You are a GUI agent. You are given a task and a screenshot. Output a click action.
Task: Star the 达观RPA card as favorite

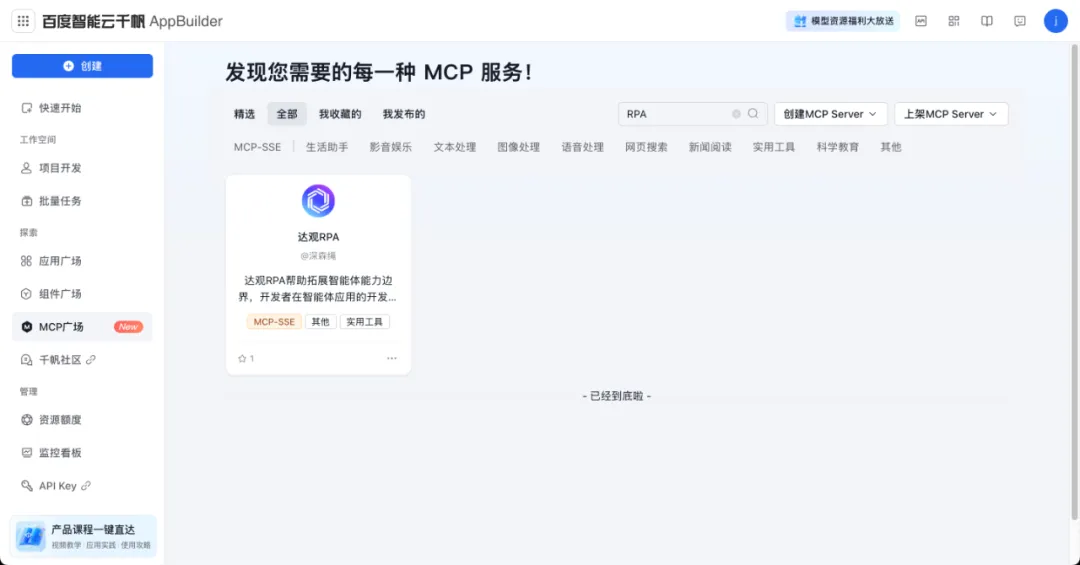point(242,358)
